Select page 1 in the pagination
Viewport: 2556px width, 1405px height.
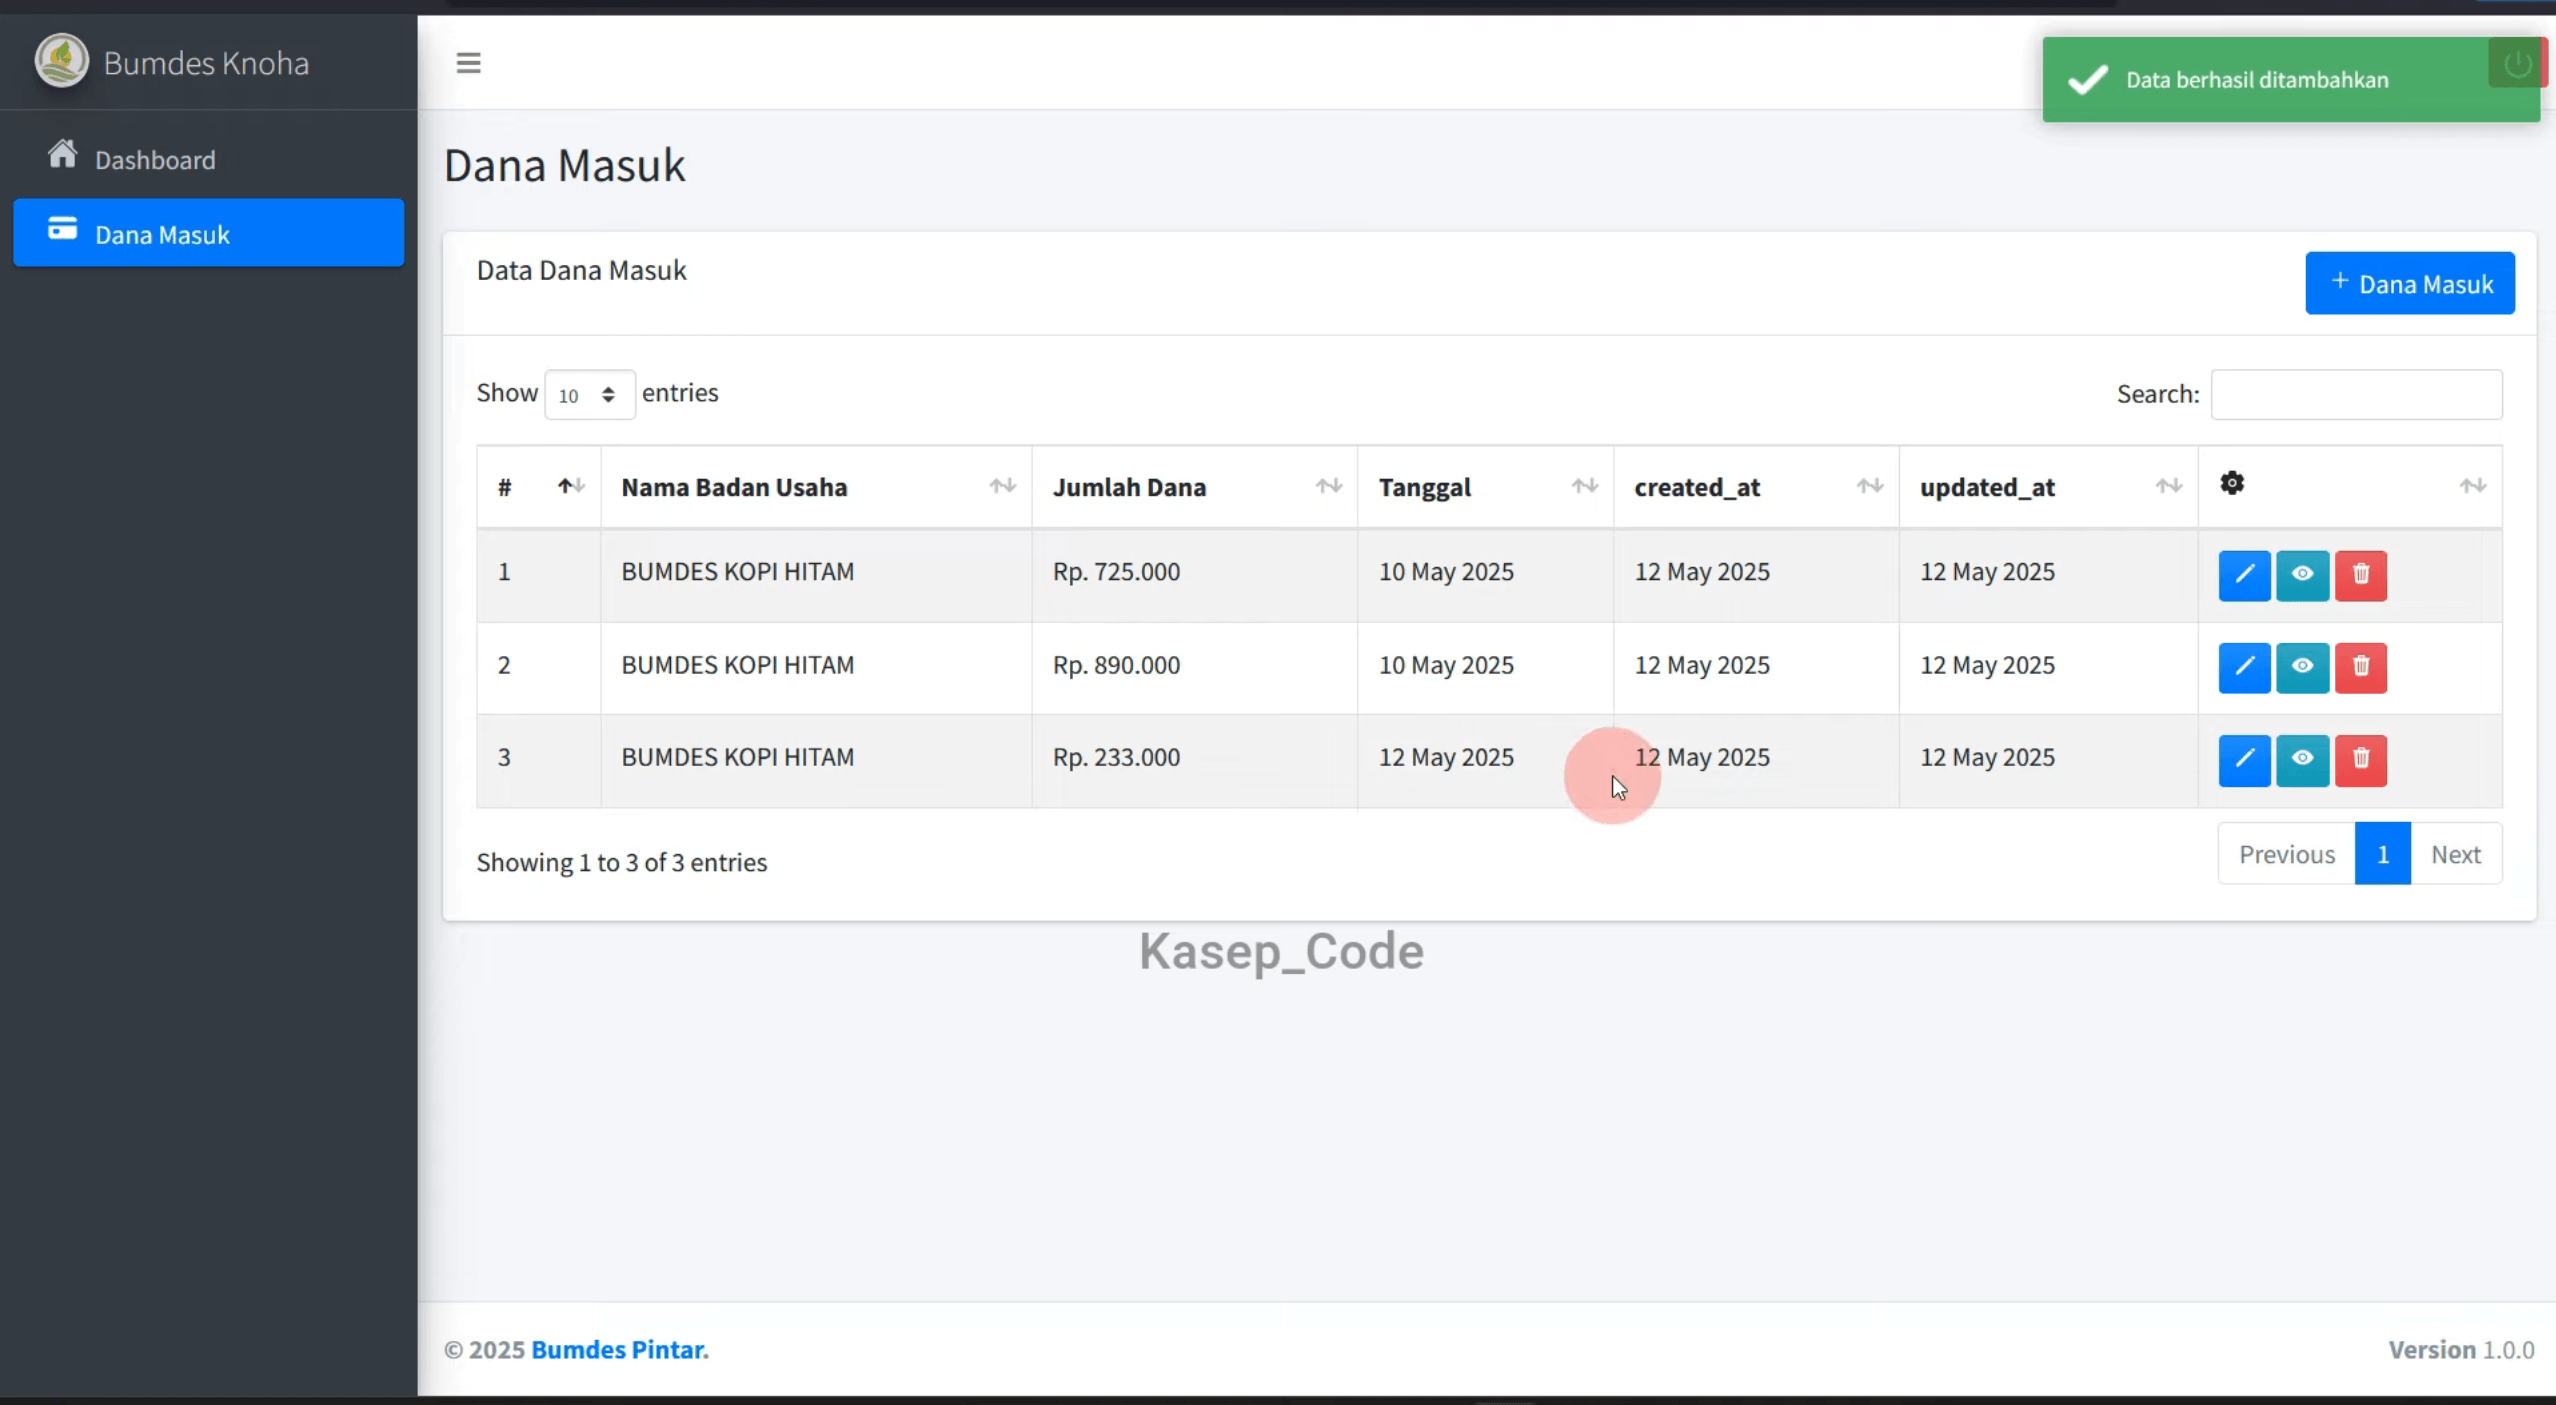[2382, 854]
